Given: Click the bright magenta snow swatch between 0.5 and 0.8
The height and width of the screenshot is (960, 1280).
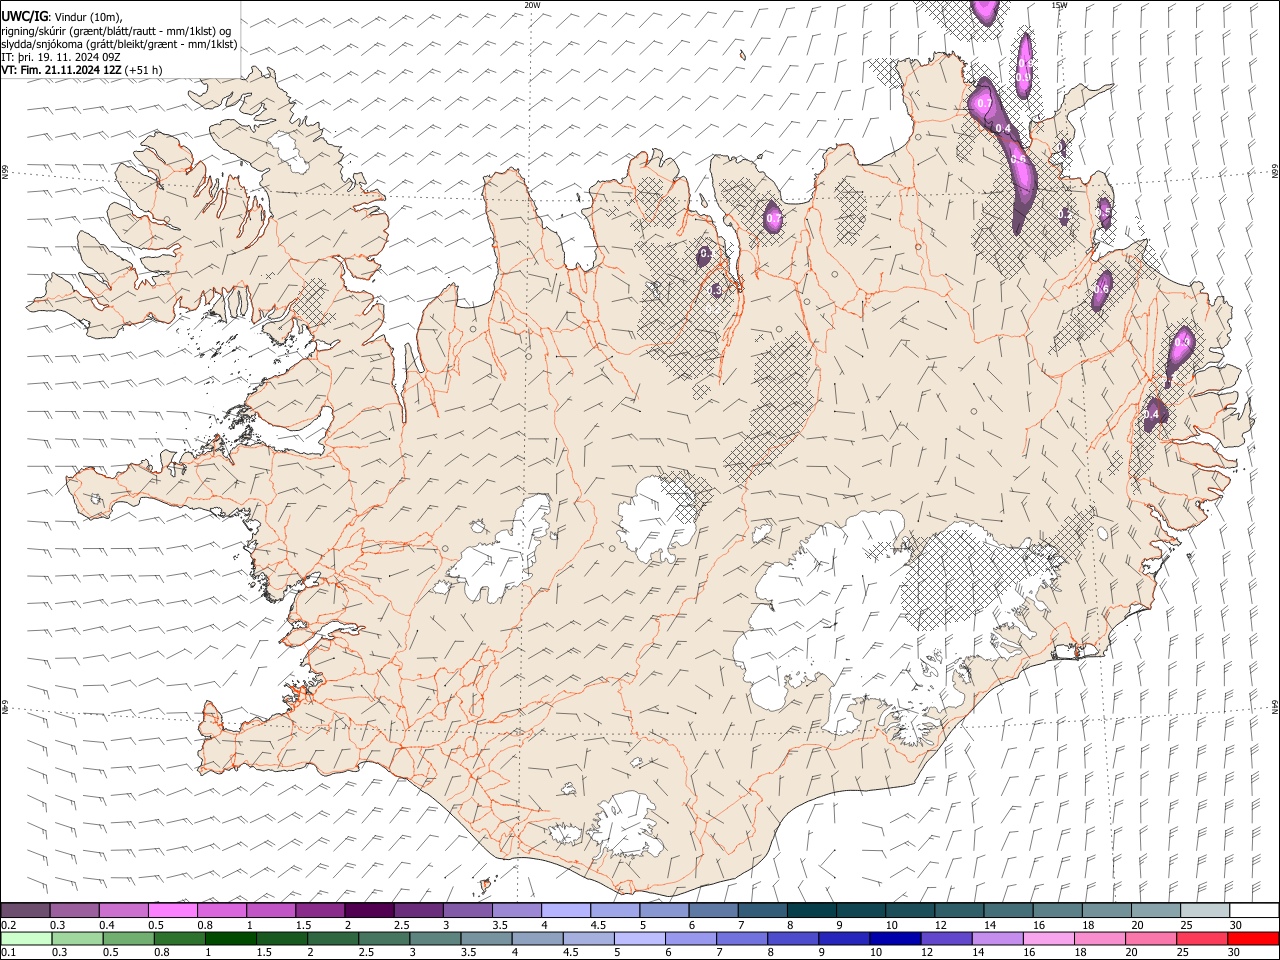Looking at the screenshot, I should [172, 910].
